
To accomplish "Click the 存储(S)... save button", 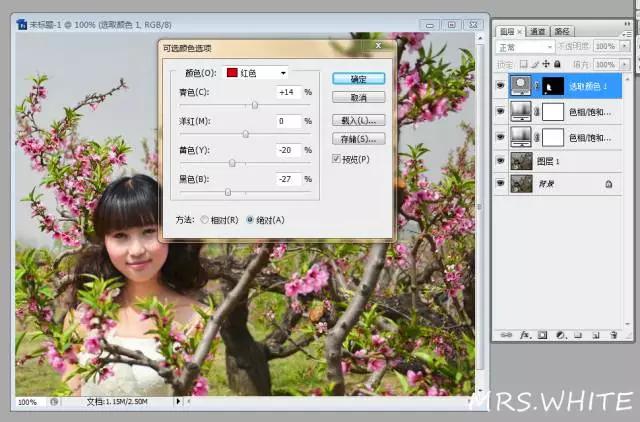I will click(358, 139).
